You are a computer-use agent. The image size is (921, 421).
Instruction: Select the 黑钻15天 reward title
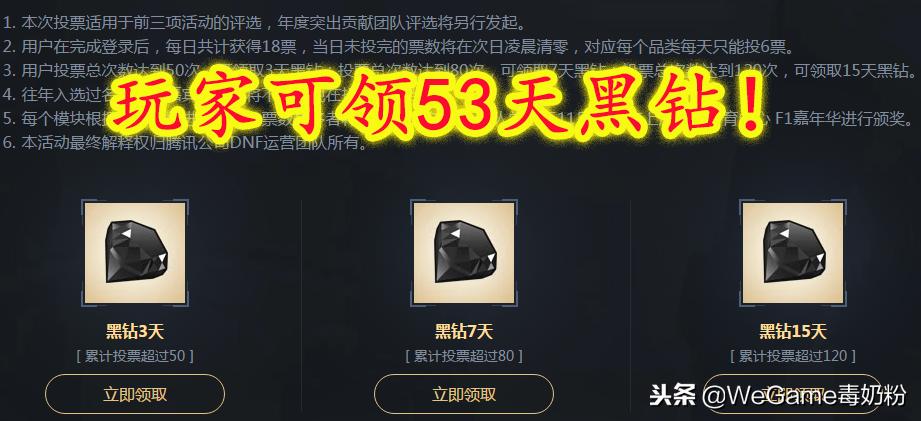pos(793,332)
